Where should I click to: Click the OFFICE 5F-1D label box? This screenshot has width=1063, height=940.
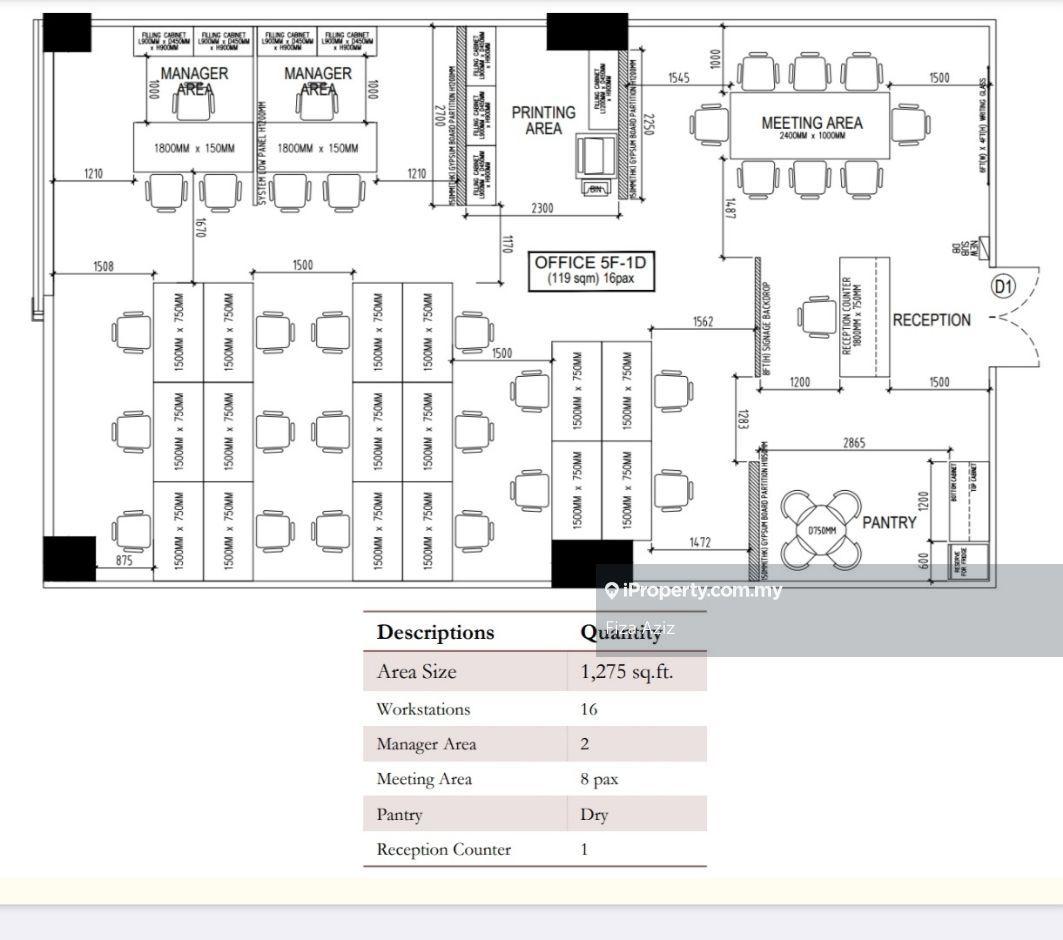tap(592, 271)
